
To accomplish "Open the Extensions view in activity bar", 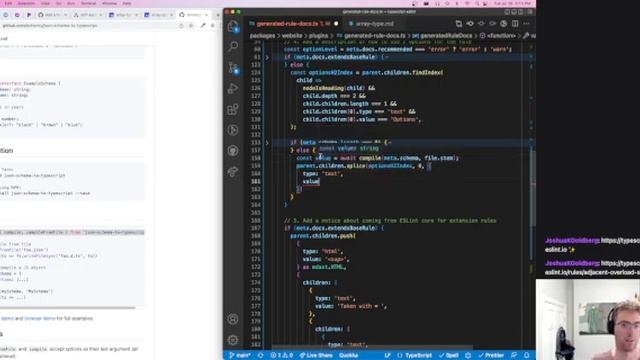I will click(x=233, y=109).
